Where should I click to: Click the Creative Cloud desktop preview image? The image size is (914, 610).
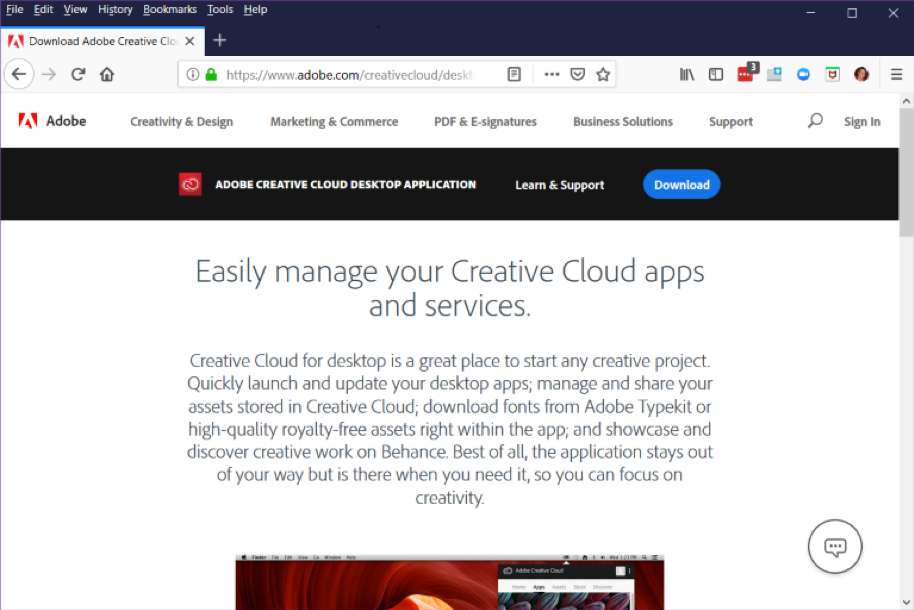pyautogui.click(x=449, y=581)
